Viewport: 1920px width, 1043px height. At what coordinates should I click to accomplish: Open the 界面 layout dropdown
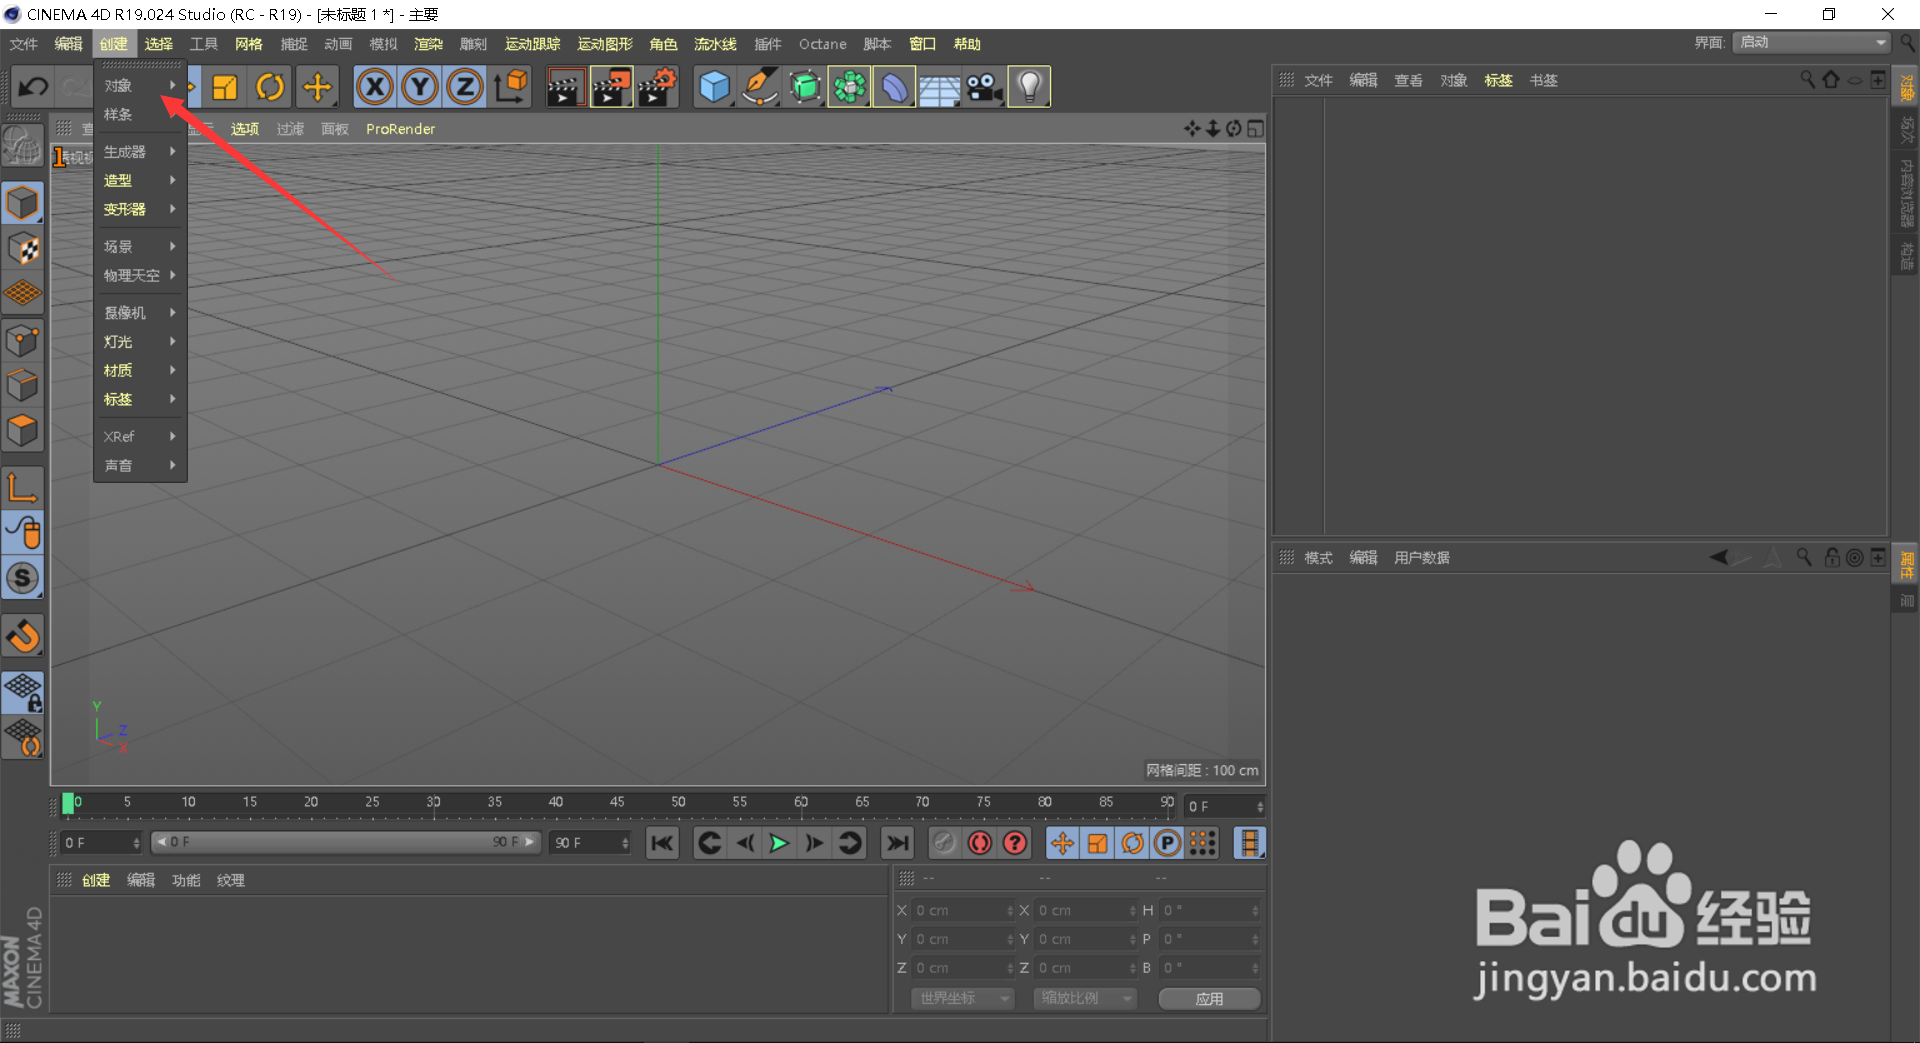point(1811,43)
